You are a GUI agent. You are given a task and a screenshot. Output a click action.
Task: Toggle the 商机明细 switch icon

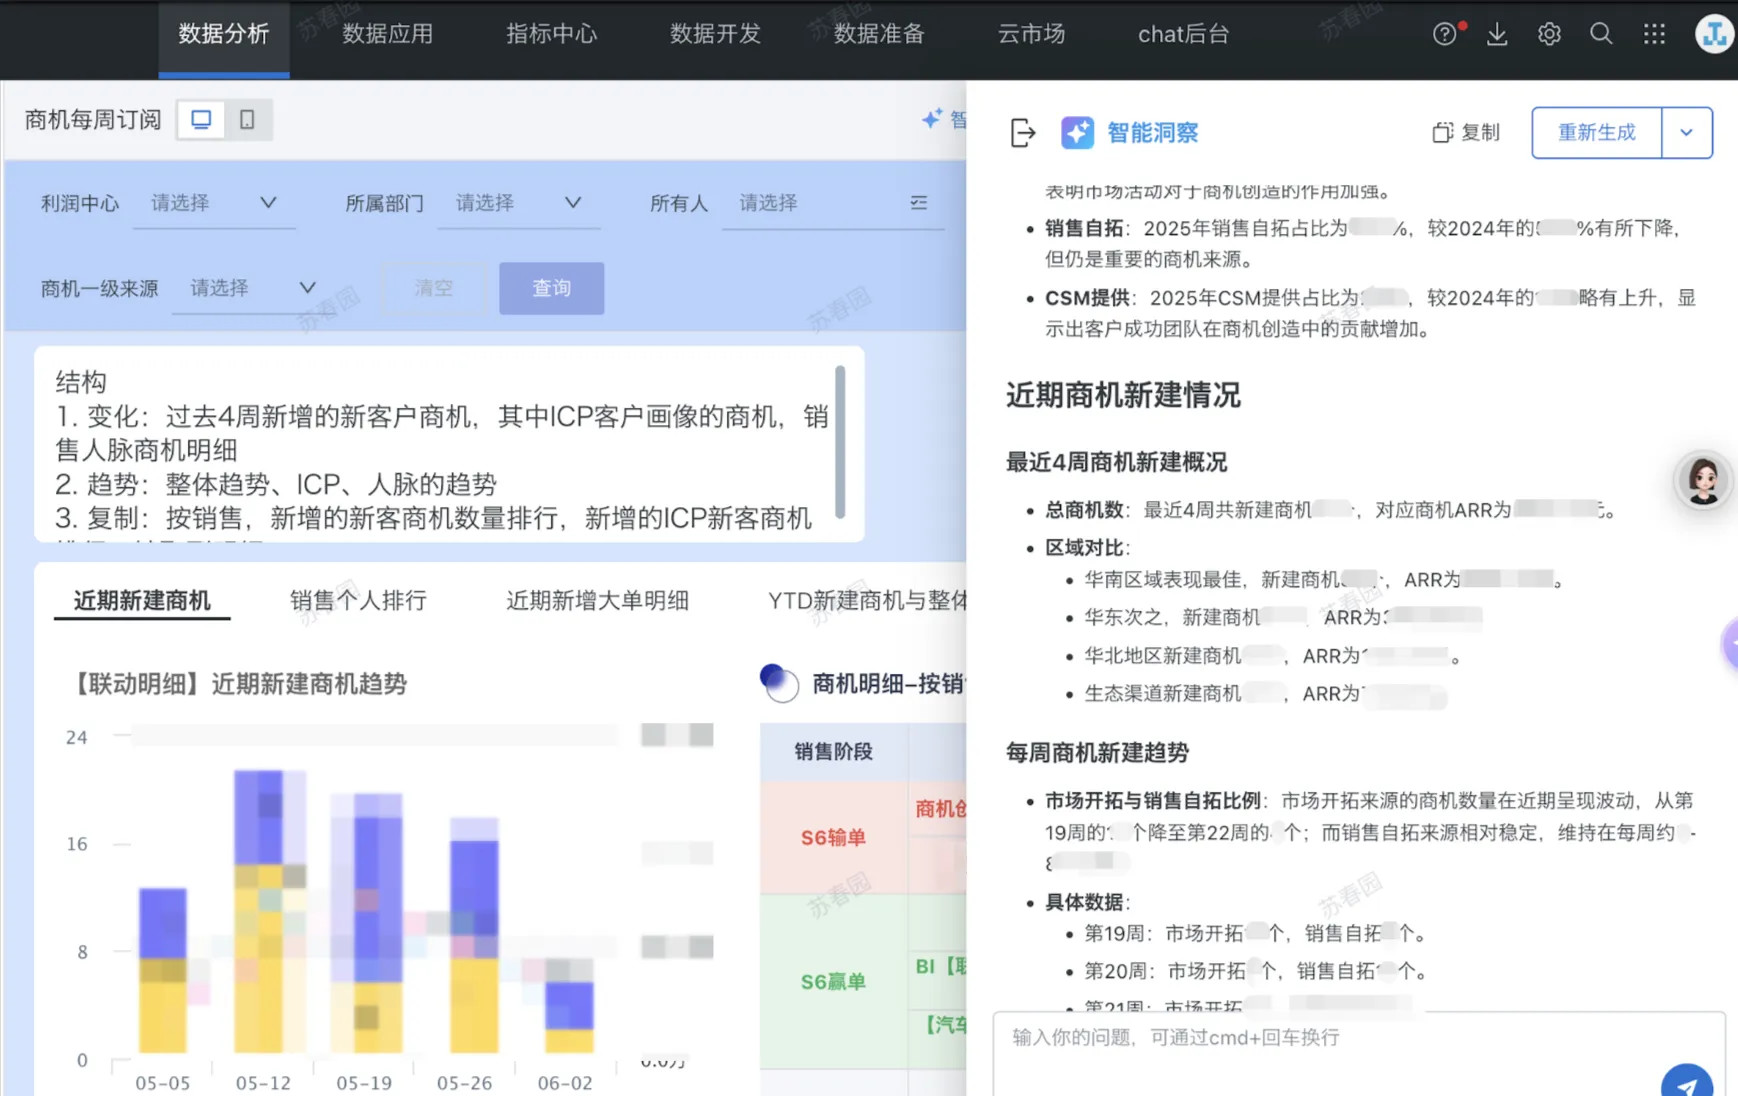tap(779, 683)
